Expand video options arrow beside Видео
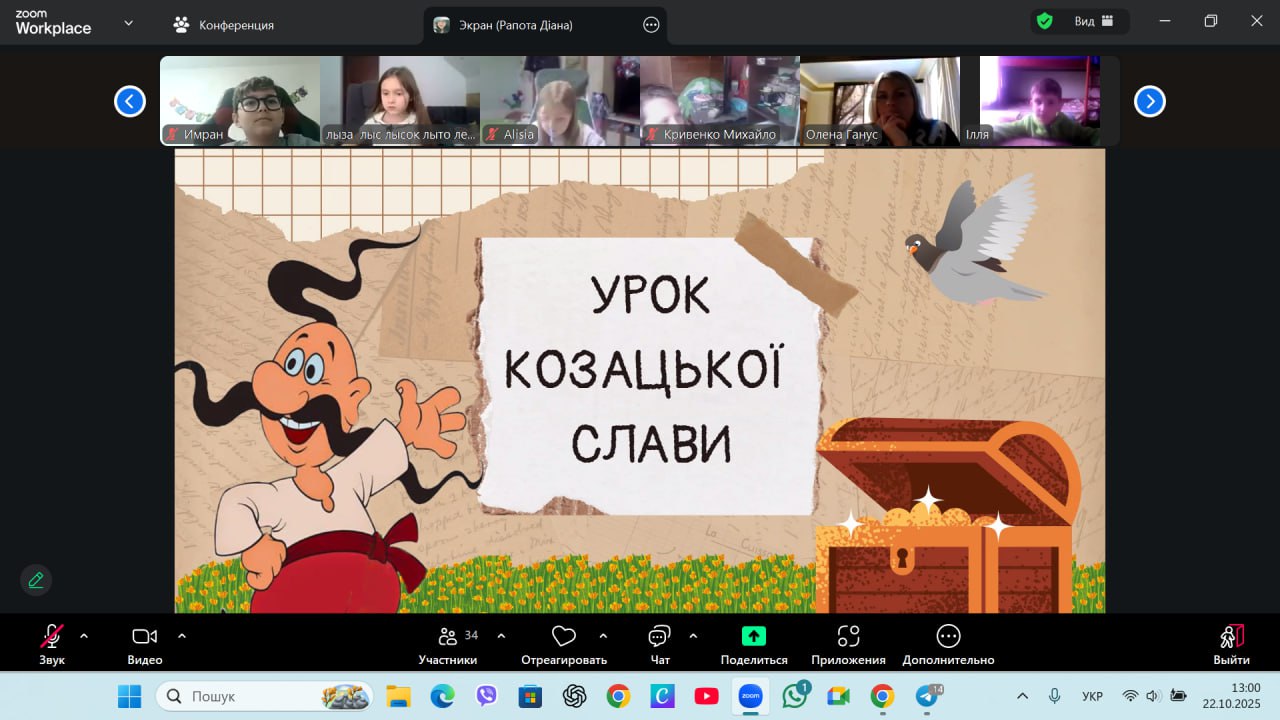Viewport: 1280px width, 720px height. coord(182,636)
